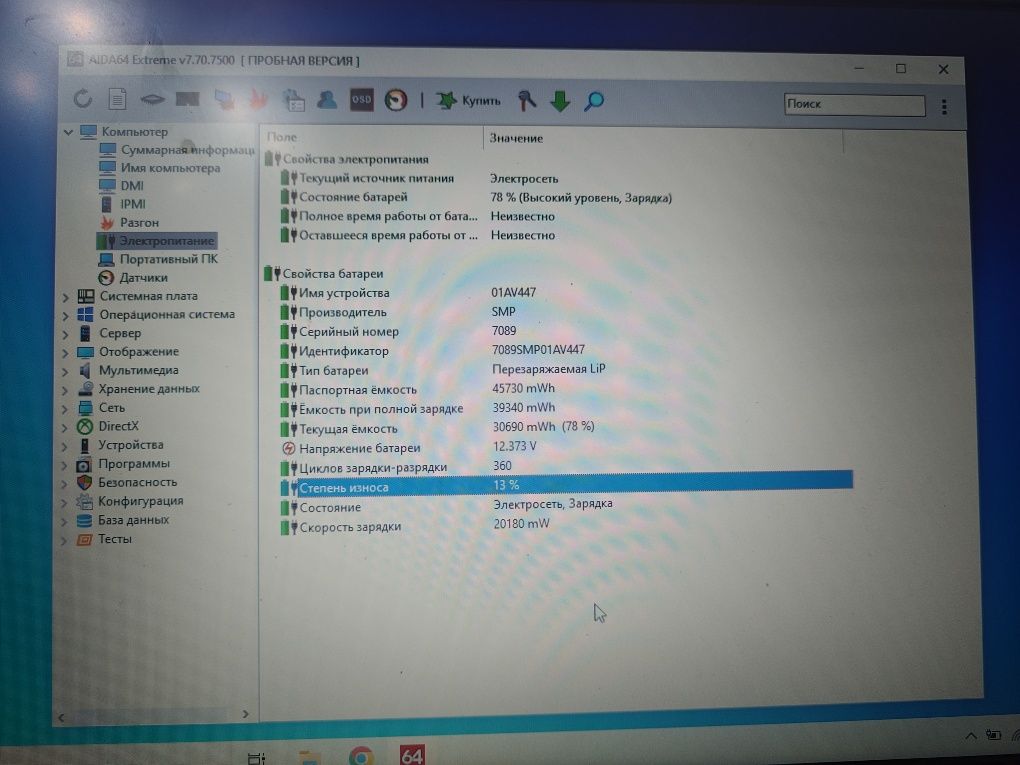Click the flame stability test icon
The width and height of the screenshot is (1020, 765).
tap(258, 100)
